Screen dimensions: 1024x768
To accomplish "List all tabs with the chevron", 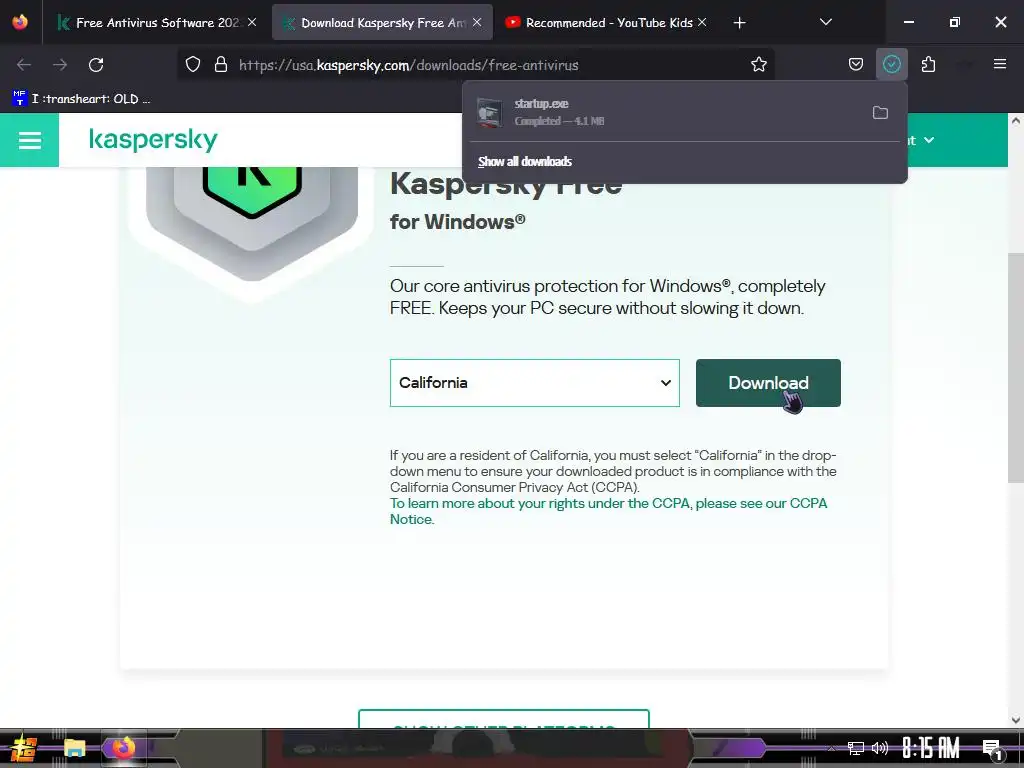I will coord(825,22).
